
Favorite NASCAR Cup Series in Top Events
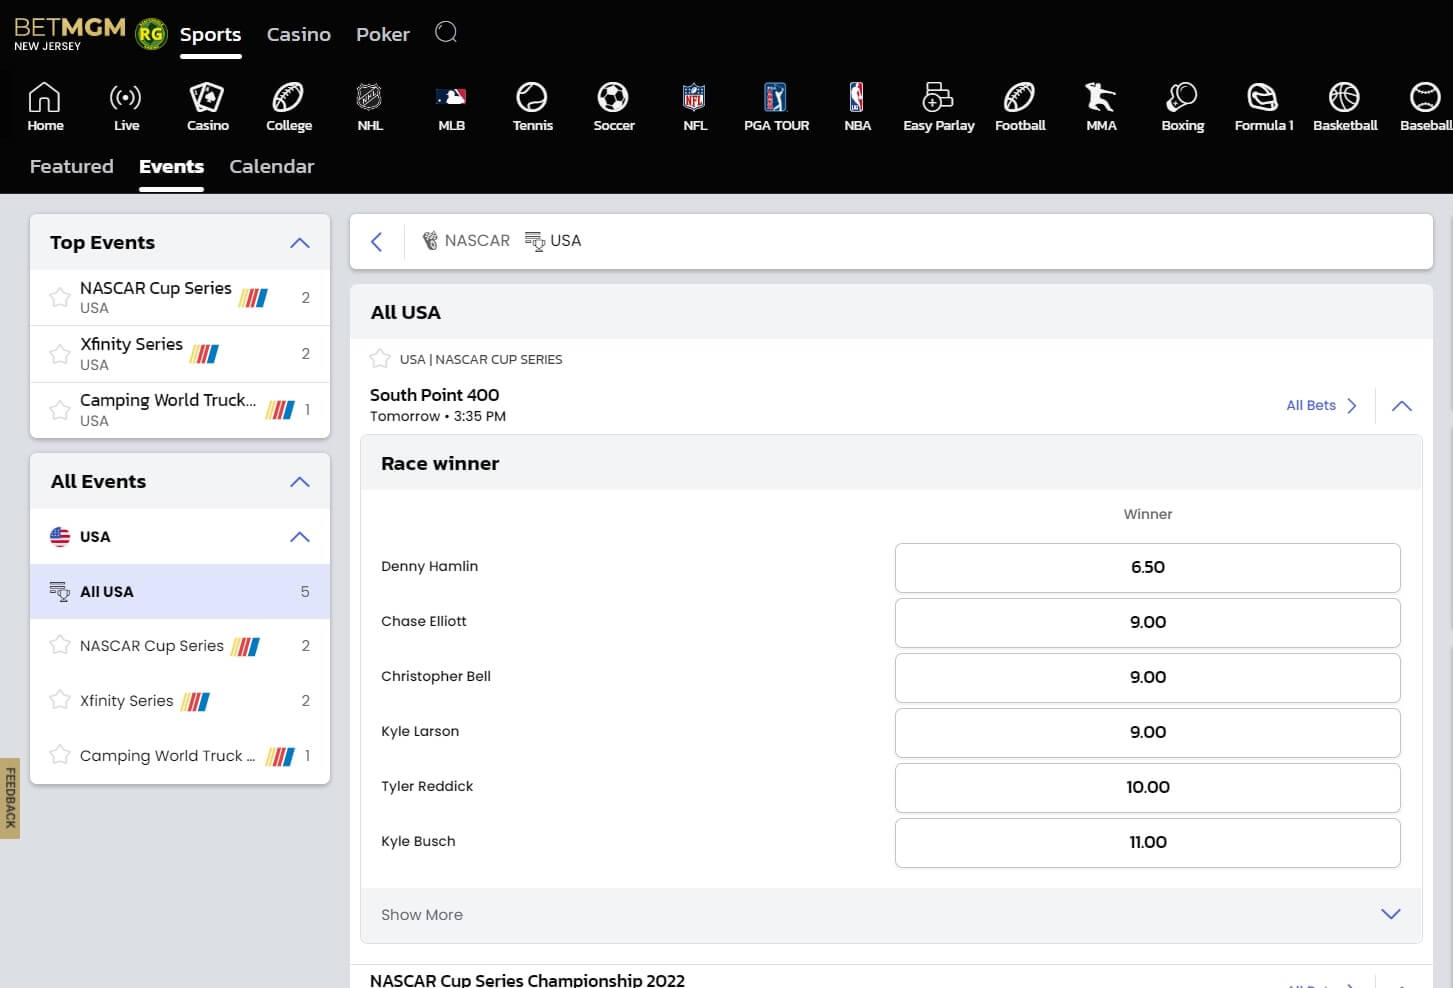(x=60, y=297)
